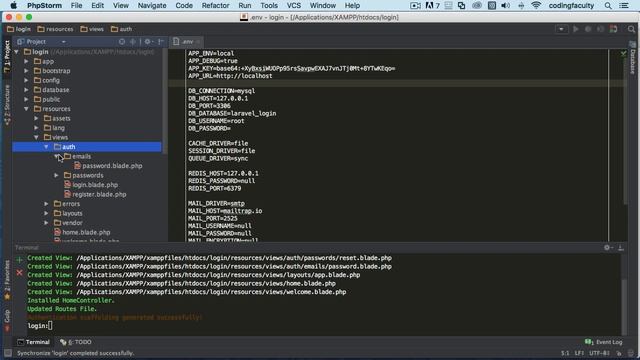Expand the bootstrap folder
The width and height of the screenshot is (640, 360).
click(x=27, y=71)
